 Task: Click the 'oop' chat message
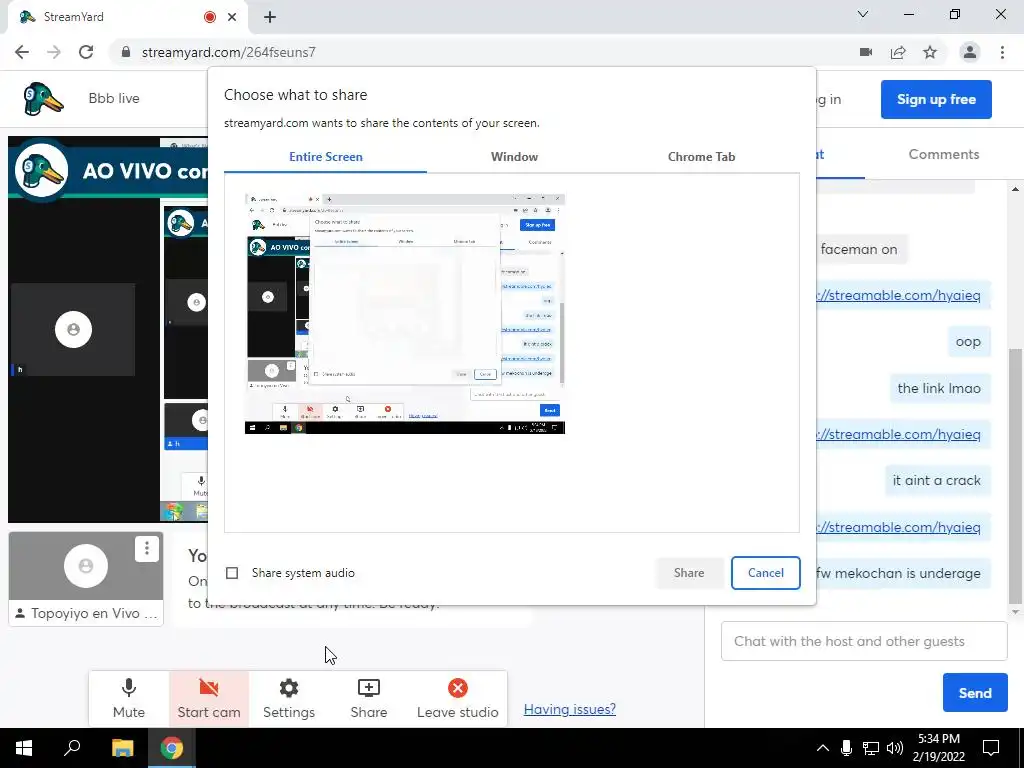pyautogui.click(x=968, y=342)
